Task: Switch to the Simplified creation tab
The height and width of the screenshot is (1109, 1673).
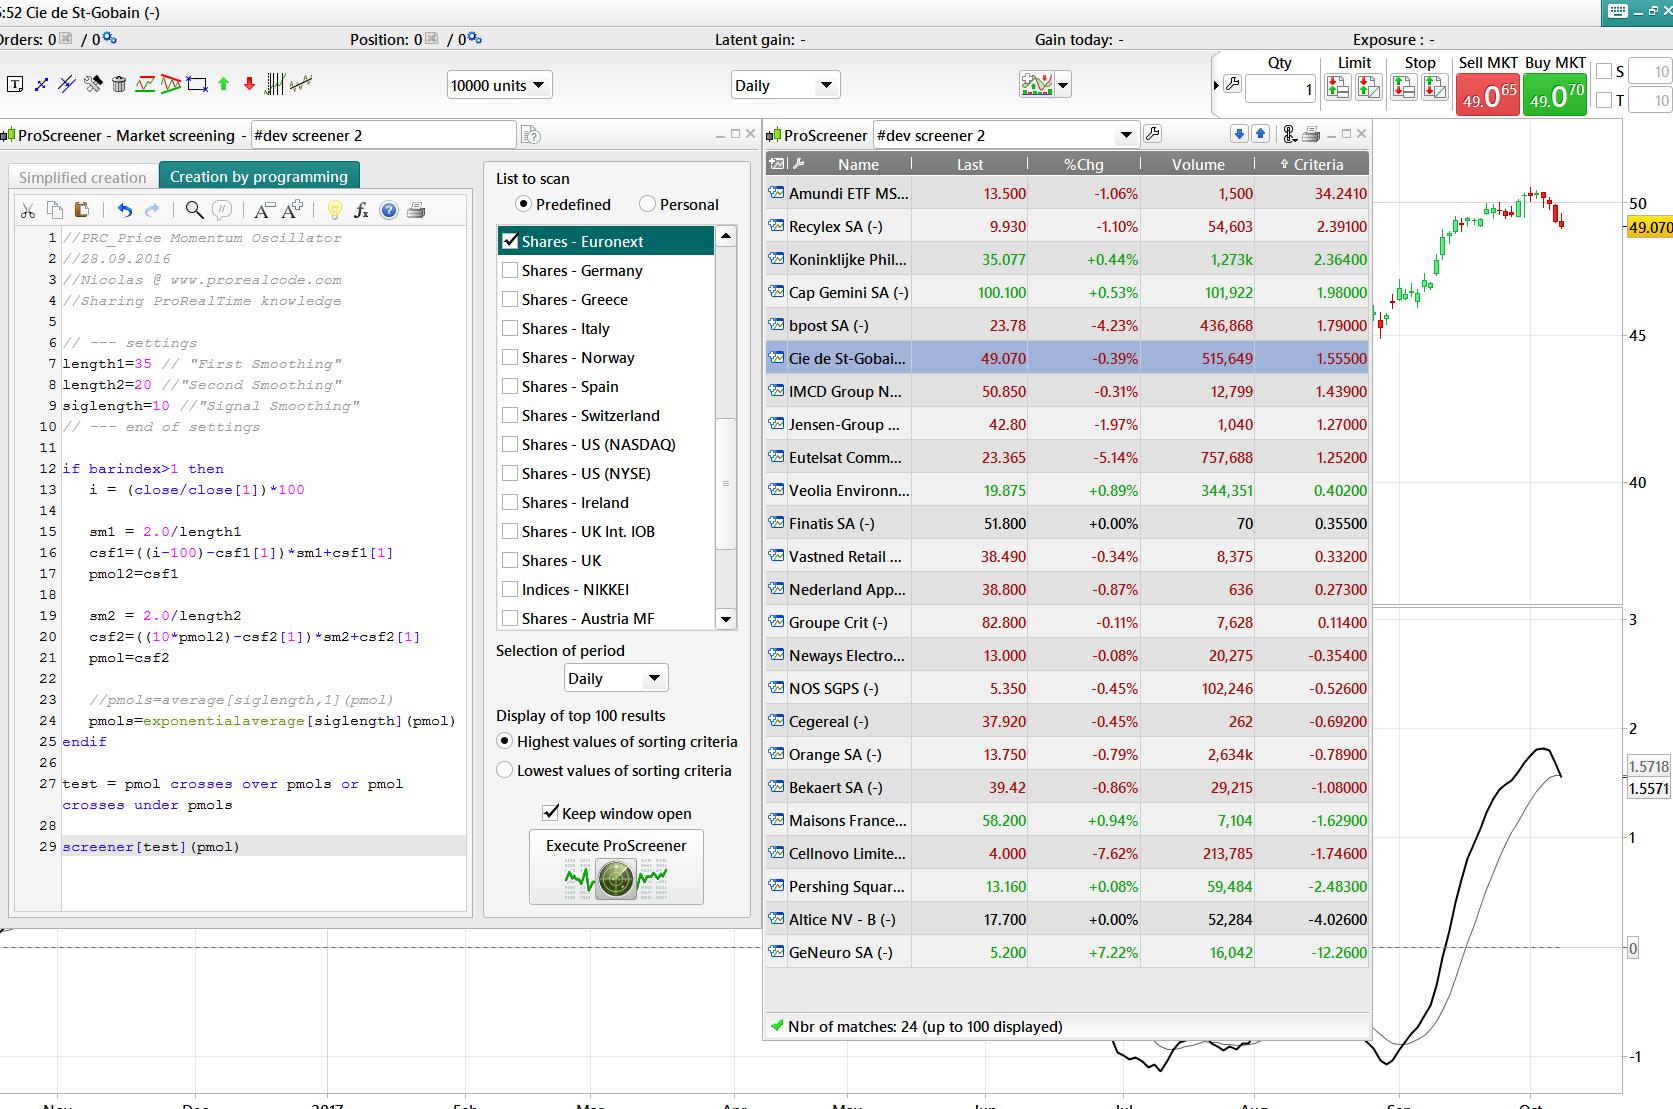Action: click(x=83, y=177)
